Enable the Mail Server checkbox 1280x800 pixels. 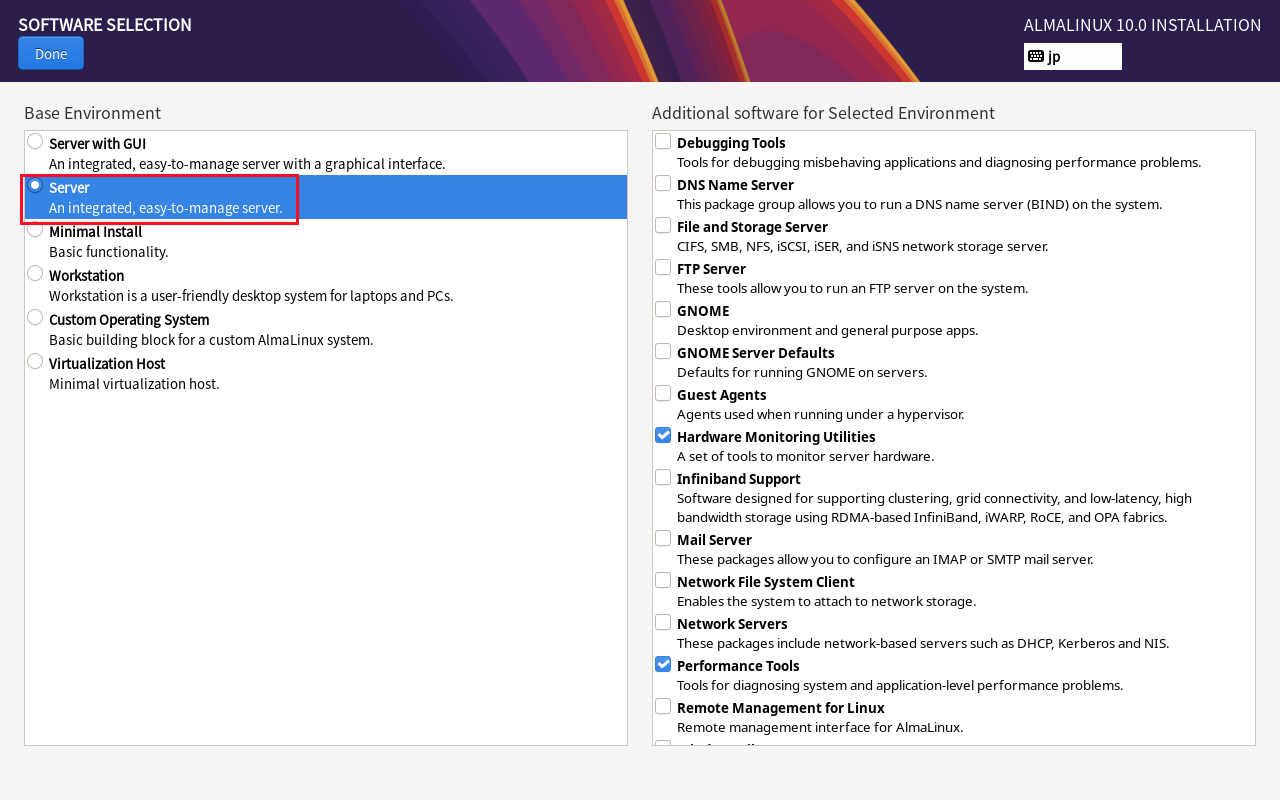coord(663,538)
